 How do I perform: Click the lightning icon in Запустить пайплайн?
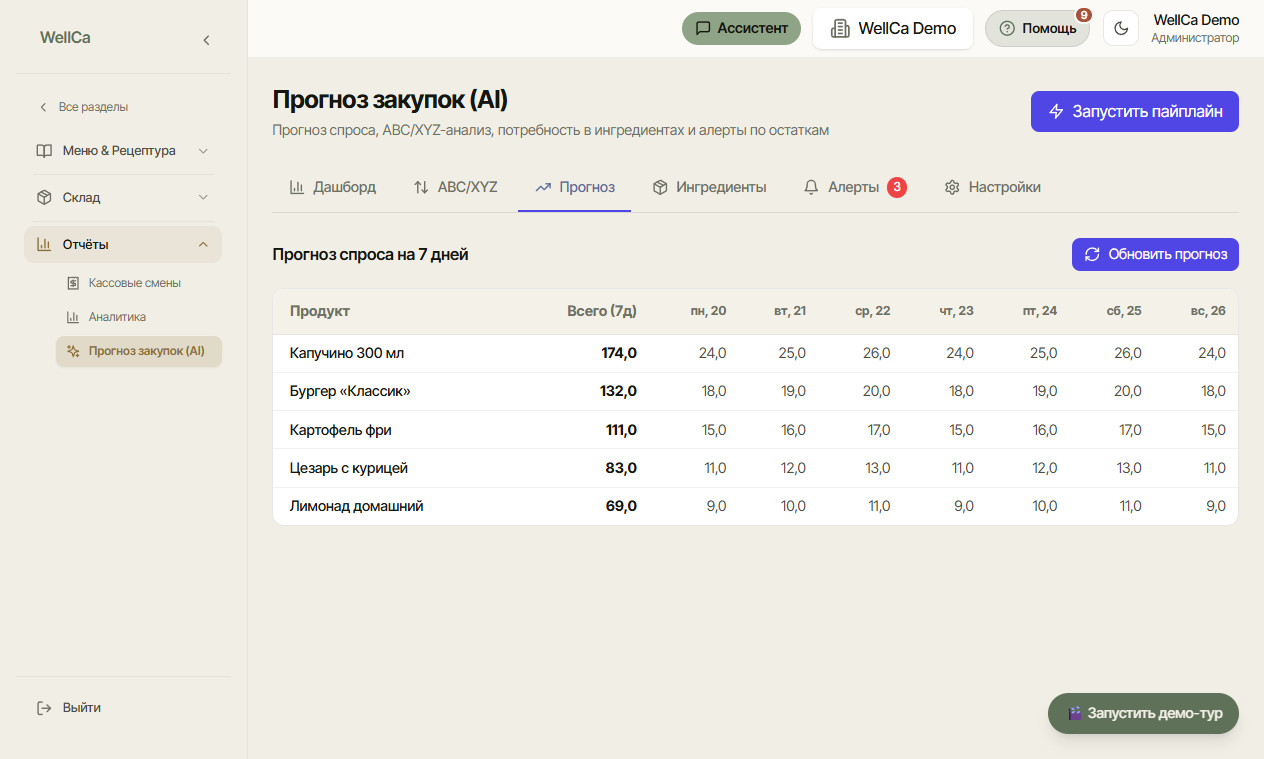point(1056,112)
